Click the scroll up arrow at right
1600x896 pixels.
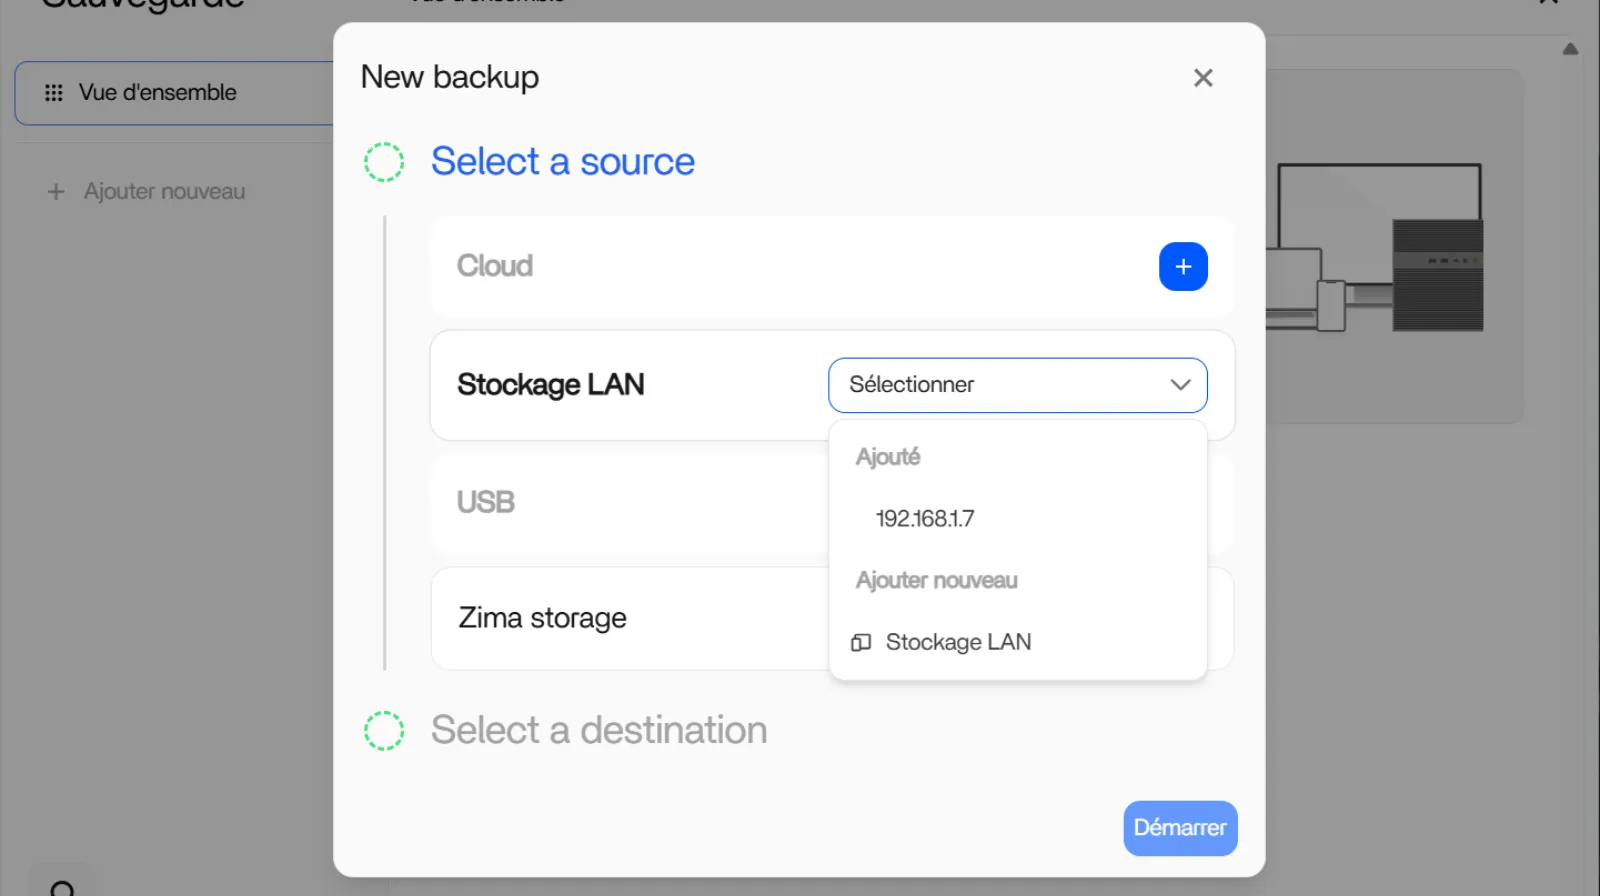(1570, 49)
